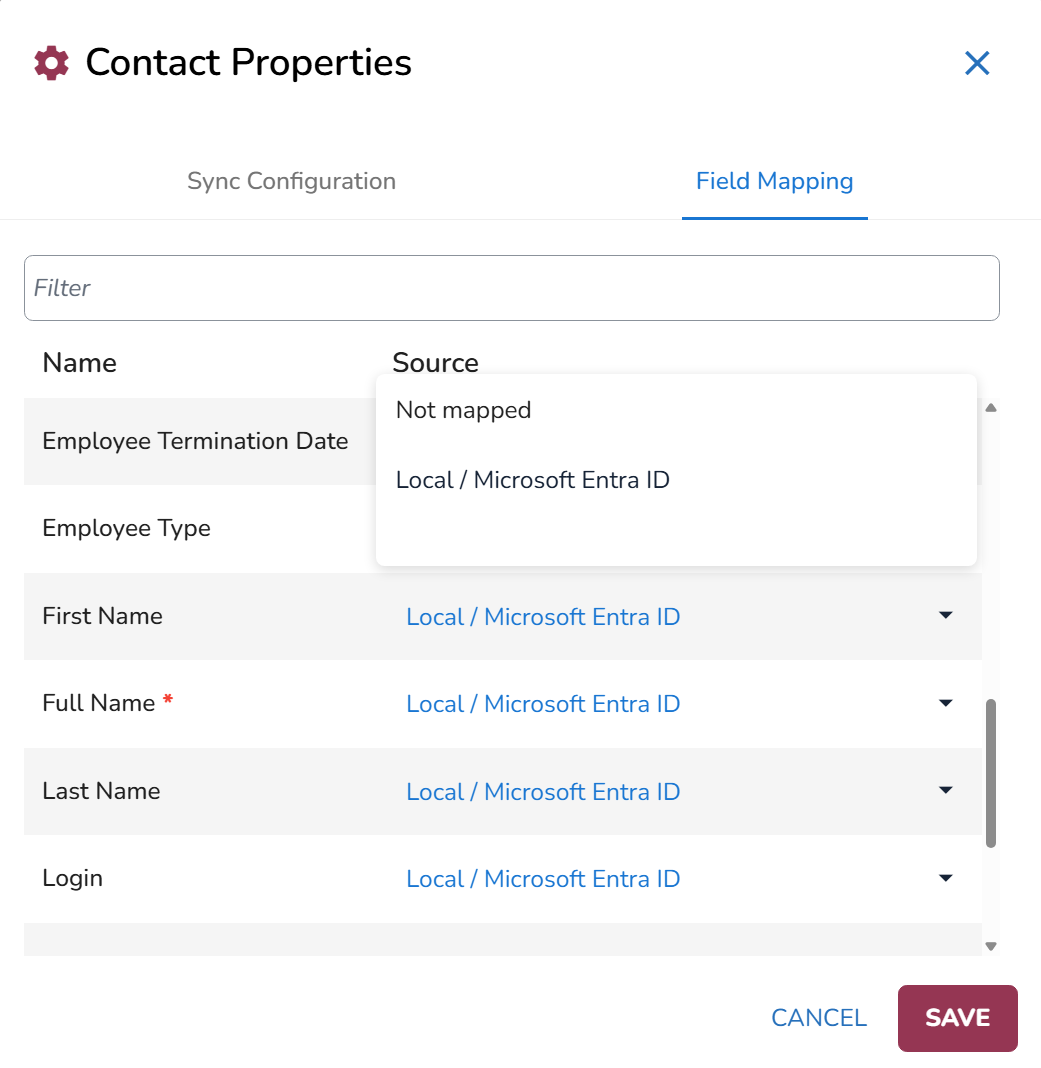The width and height of the screenshot is (1041, 1068).
Task: Focus the Filter input field
Action: pos(512,288)
